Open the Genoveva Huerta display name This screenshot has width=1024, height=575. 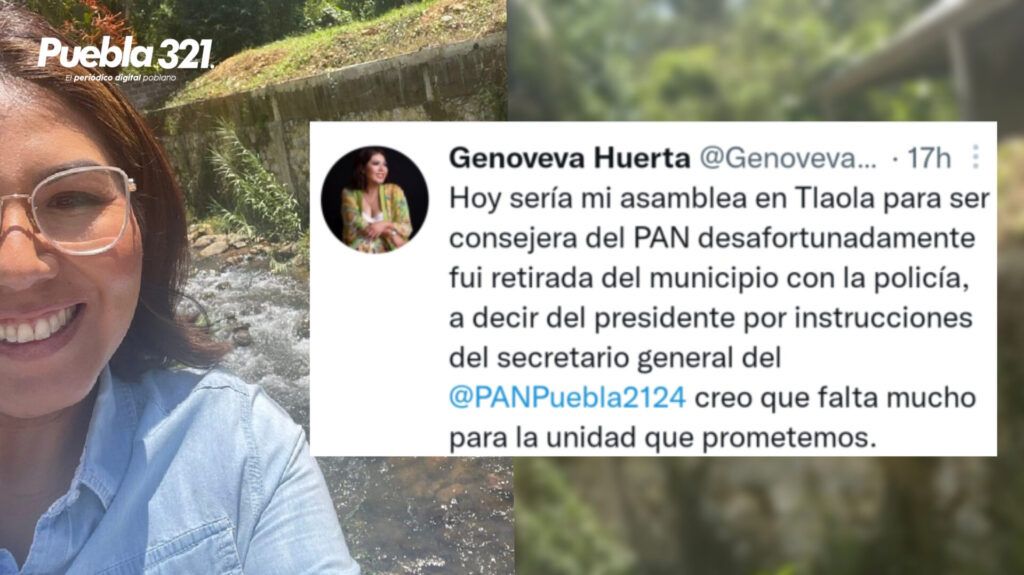pos(569,158)
